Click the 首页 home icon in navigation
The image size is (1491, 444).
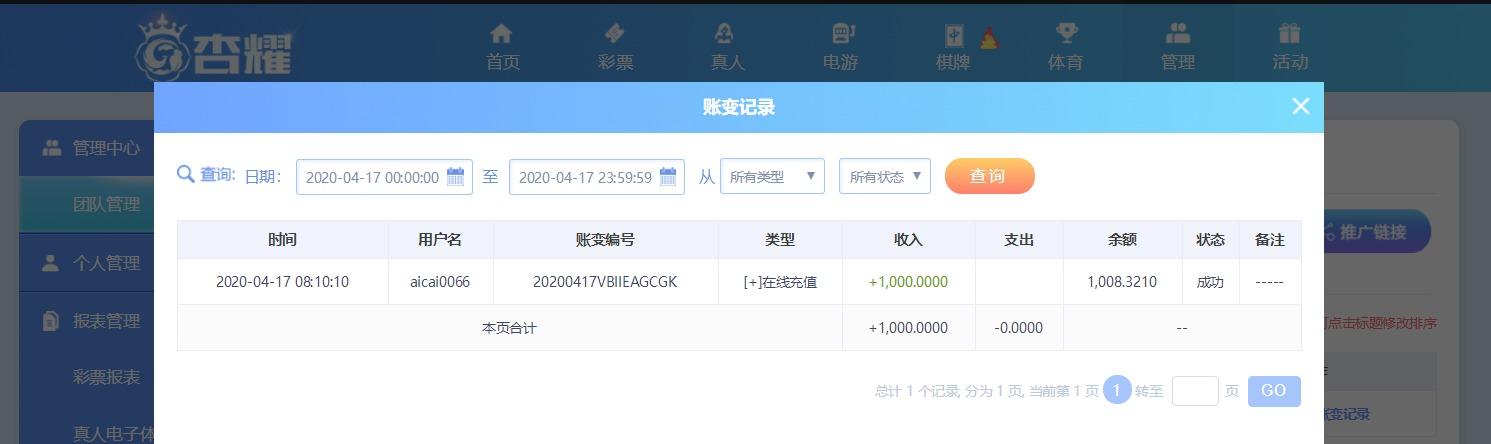[x=502, y=35]
